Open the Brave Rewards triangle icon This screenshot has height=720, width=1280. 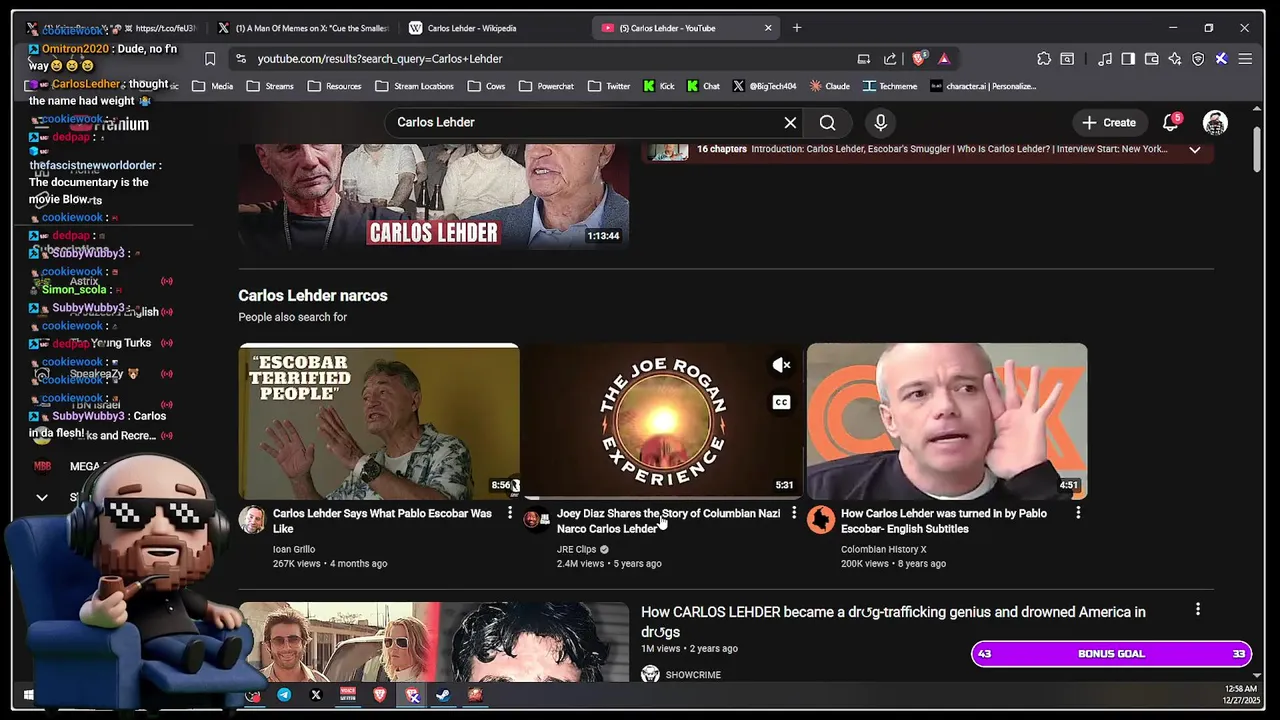tap(943, 59)
